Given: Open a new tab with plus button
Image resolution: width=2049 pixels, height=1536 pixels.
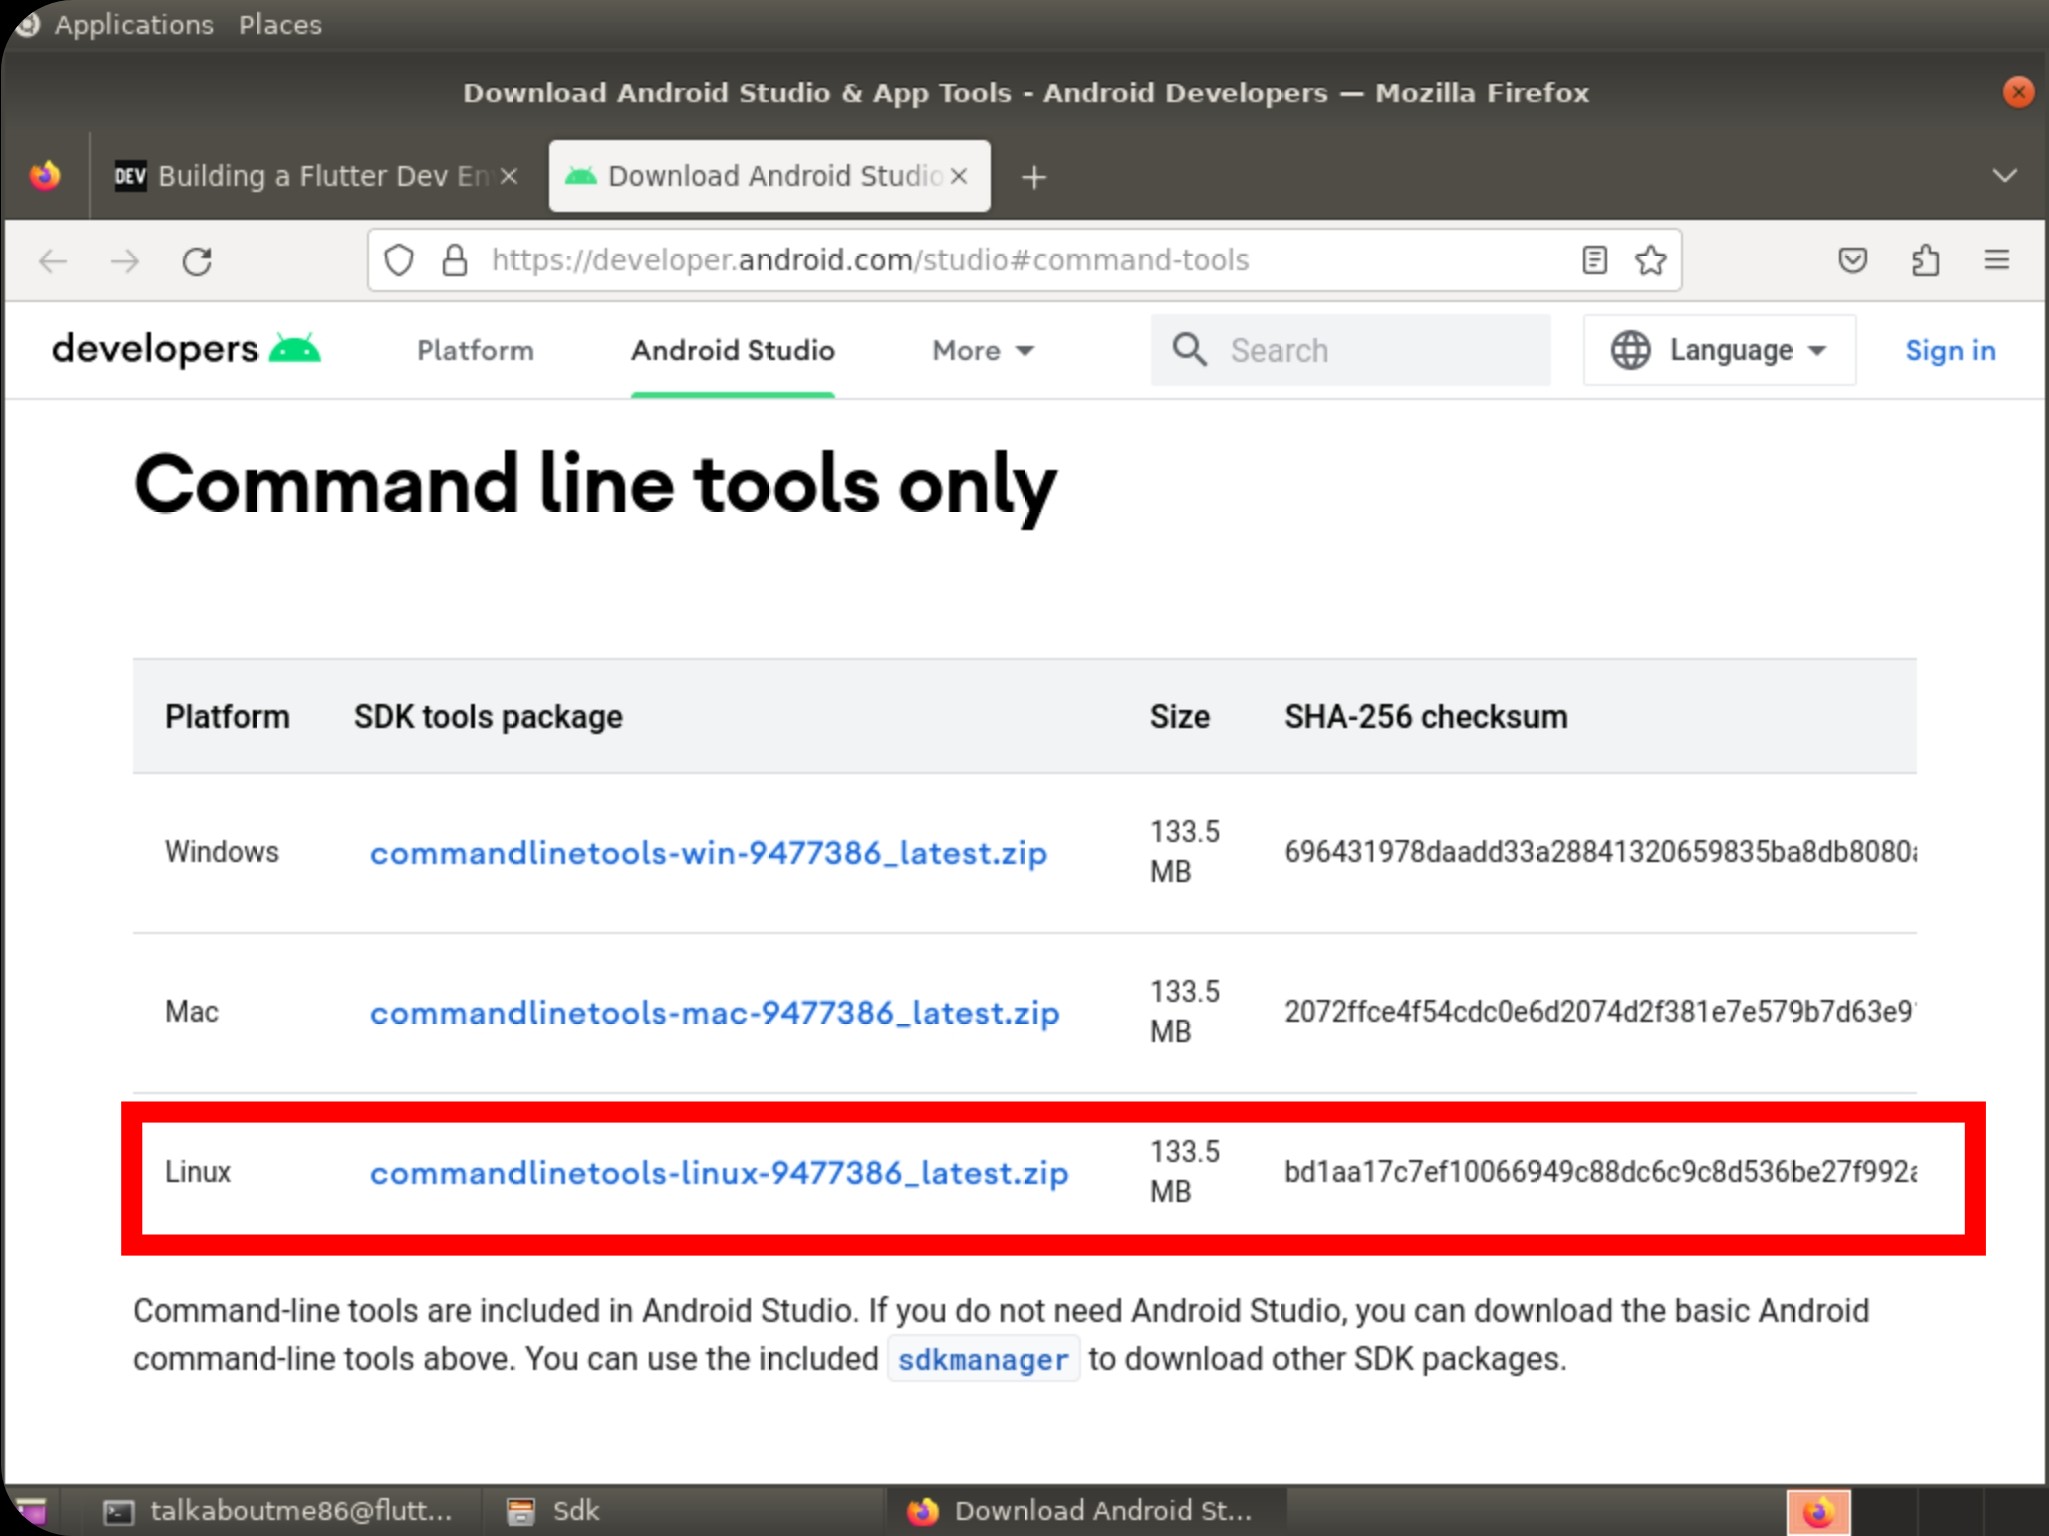Looking at the screenshot, I should pyautogui.click(x=1034, y=178).
